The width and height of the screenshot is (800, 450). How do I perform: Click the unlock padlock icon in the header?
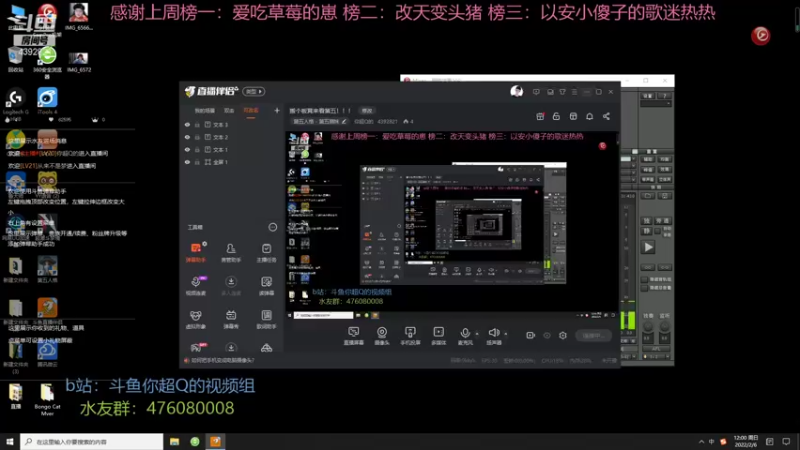coord(556,116)
